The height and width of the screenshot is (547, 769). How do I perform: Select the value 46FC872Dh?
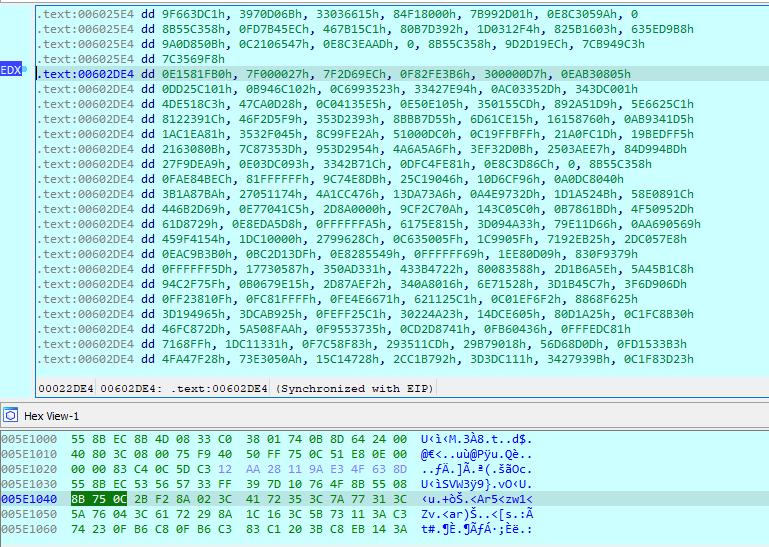click(193, 329)
